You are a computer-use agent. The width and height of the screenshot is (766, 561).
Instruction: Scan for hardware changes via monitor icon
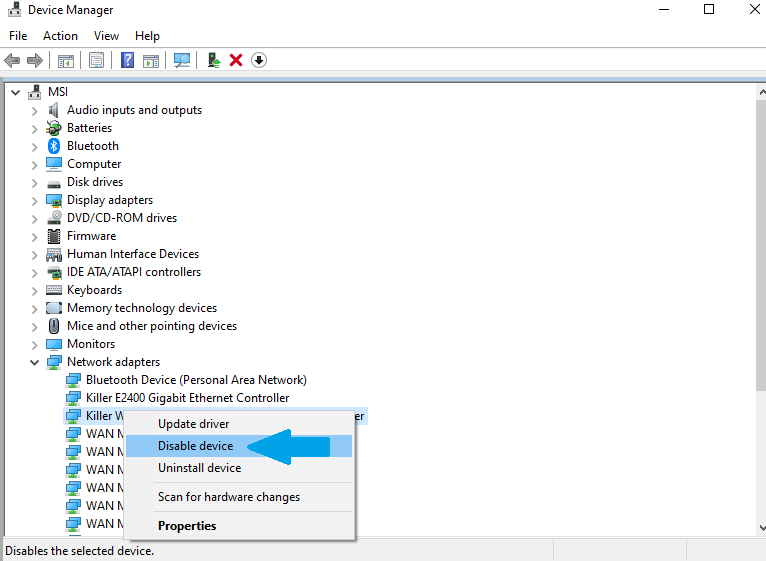[x=182, y=61]
